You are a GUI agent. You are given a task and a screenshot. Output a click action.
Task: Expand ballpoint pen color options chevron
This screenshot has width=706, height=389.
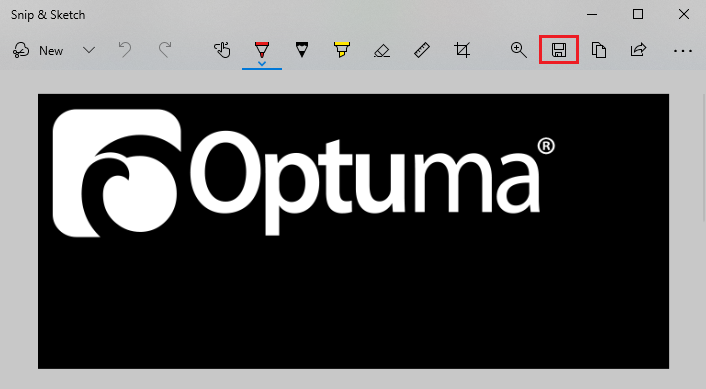pos(262,64)
